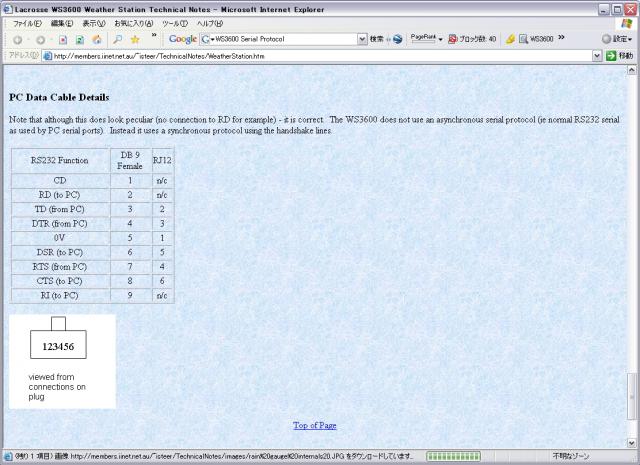Click the DSR (to PC) cell

click(60, 252)
